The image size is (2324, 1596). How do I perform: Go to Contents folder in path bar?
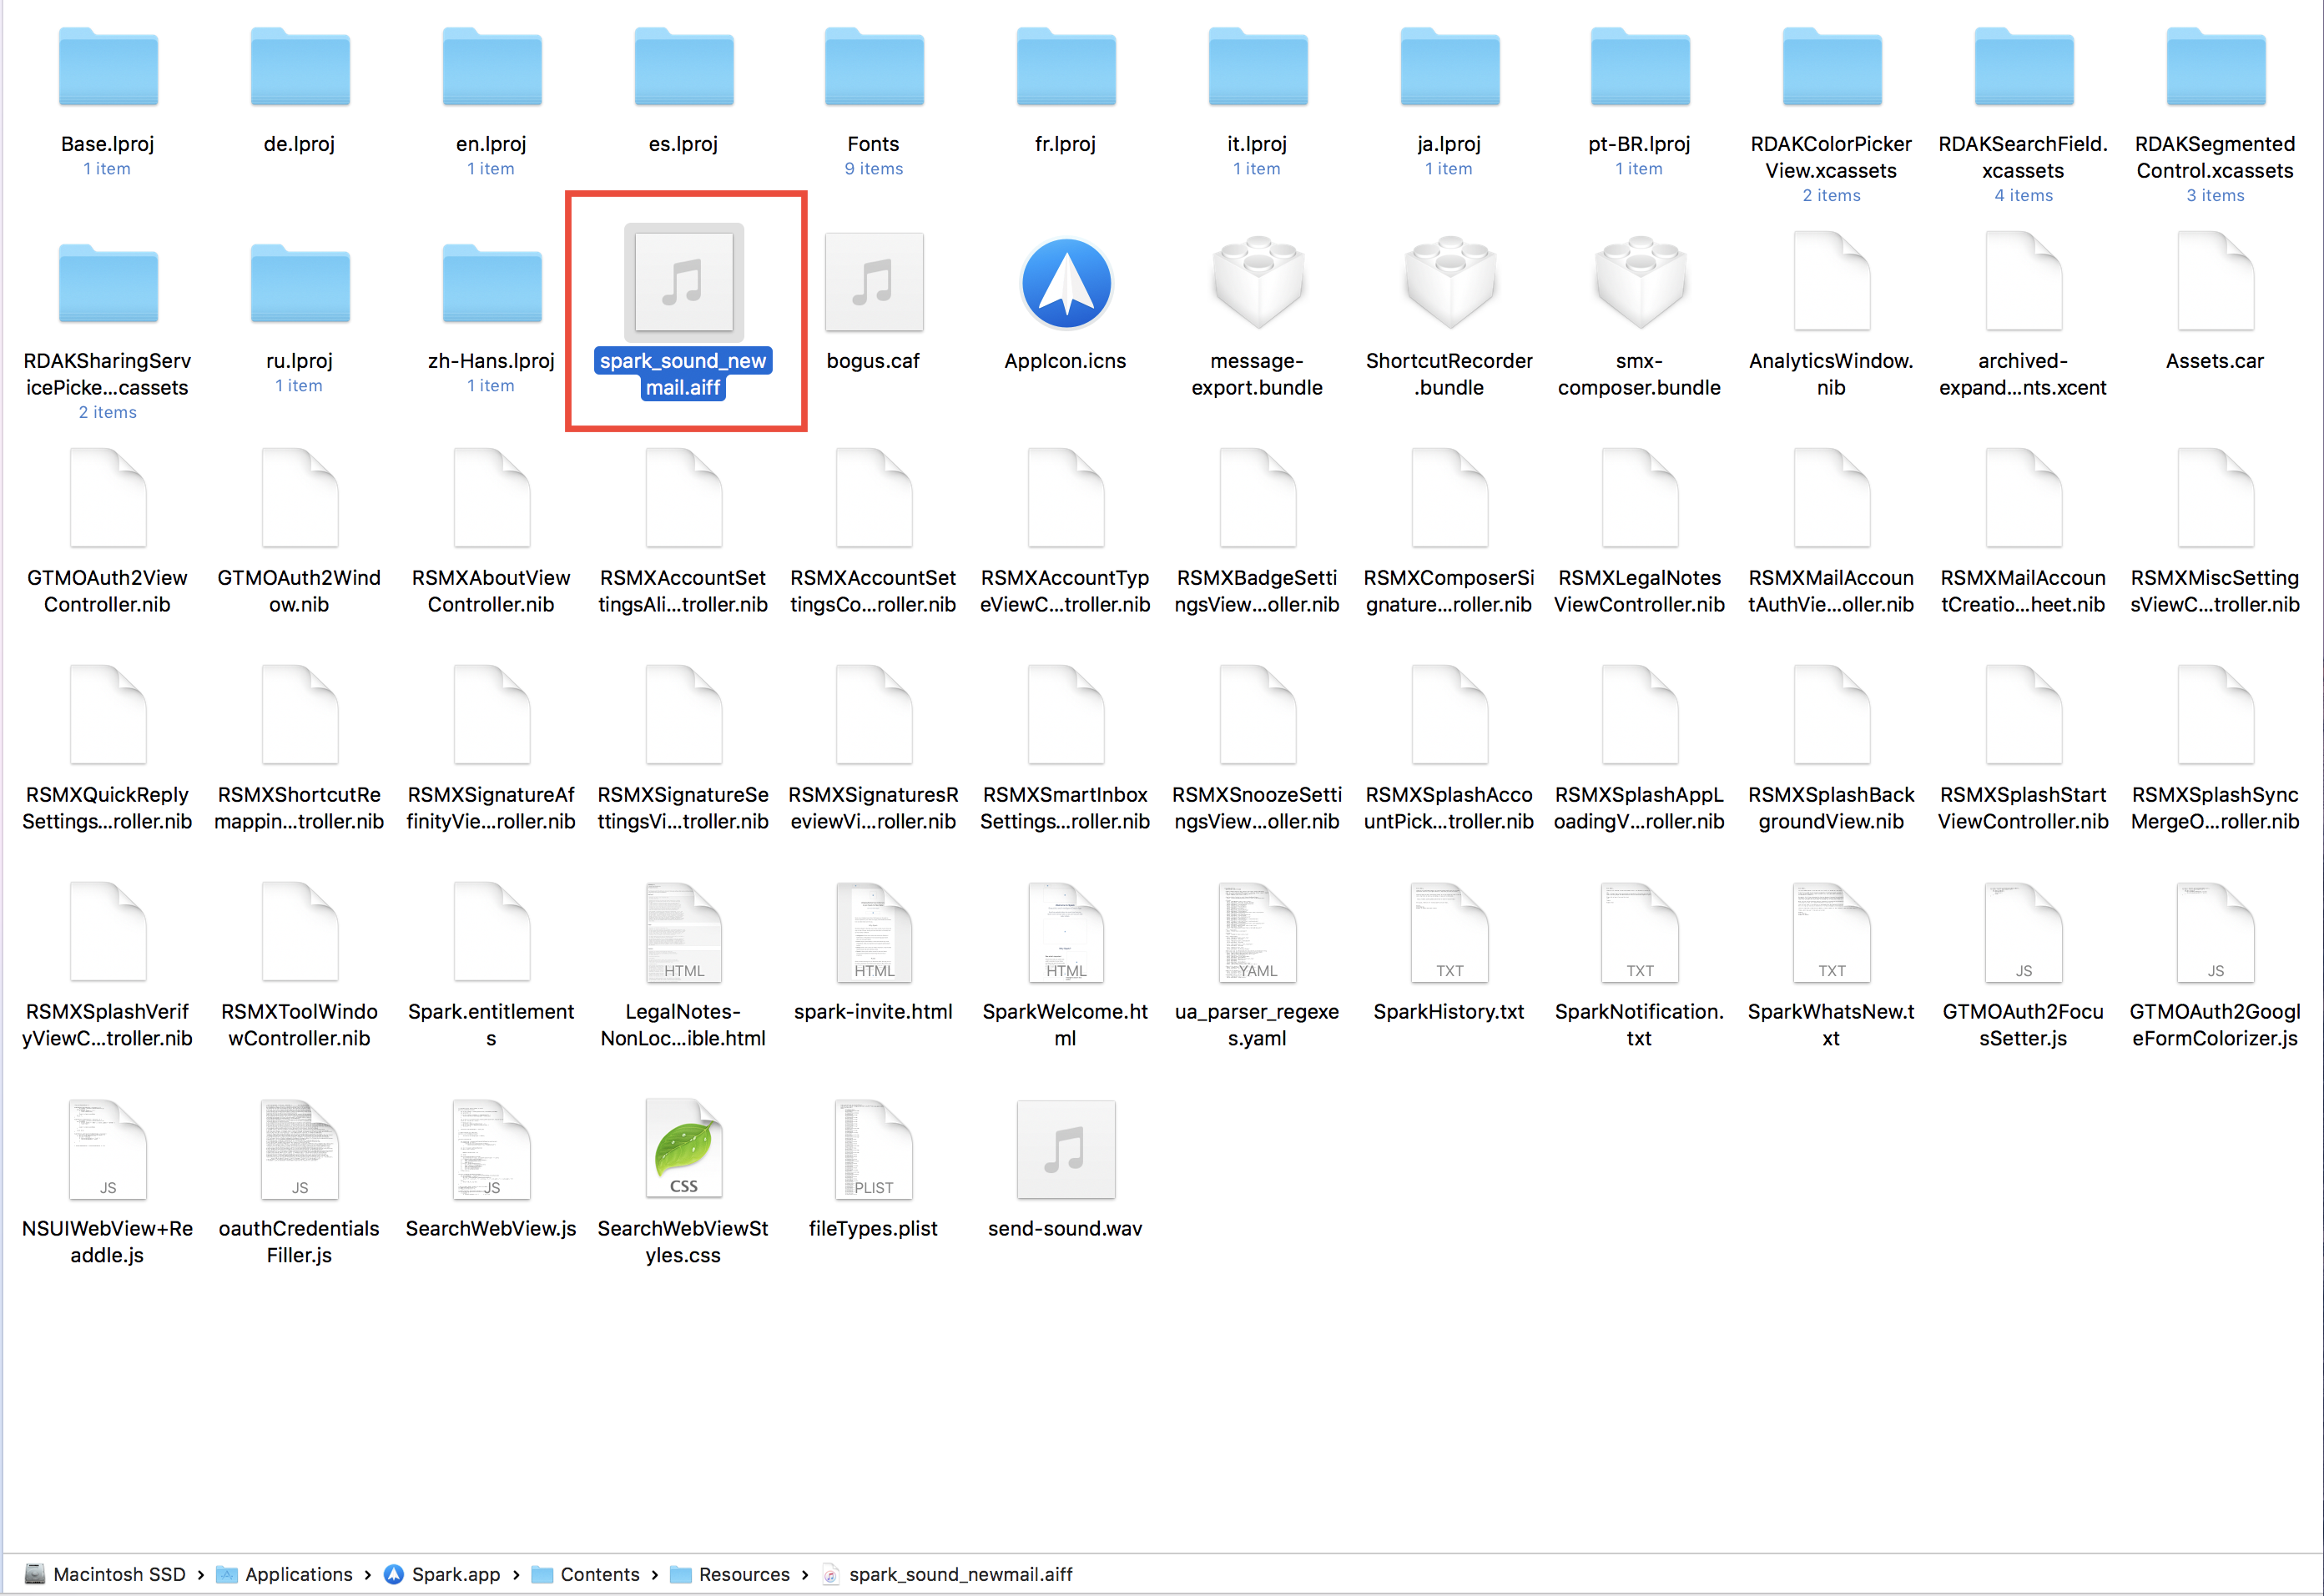599,1575
